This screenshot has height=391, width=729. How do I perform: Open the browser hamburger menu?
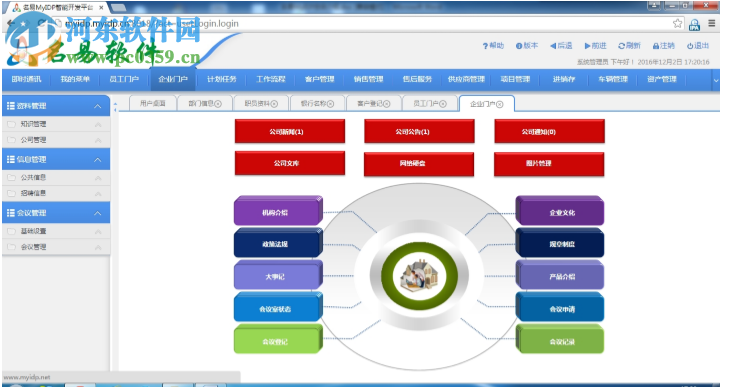(712, 23)
